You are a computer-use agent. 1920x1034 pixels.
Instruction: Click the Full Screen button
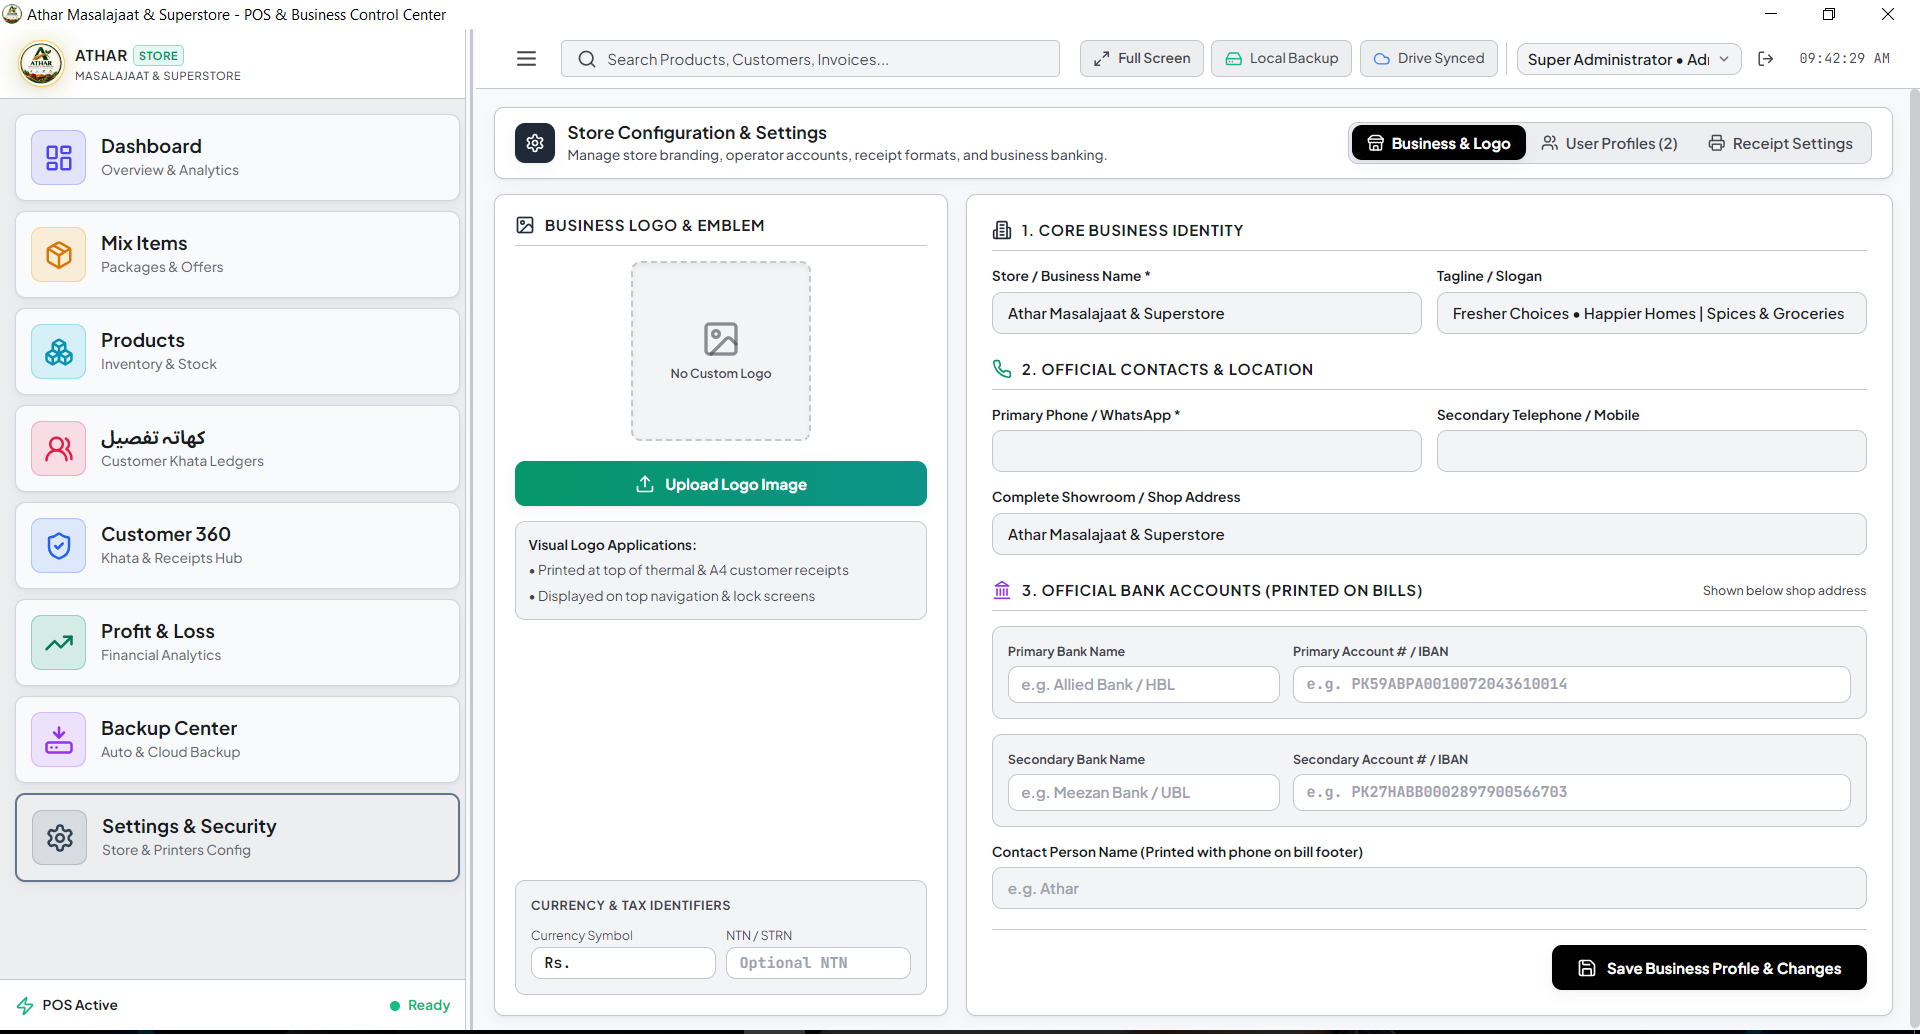click(x=1142, y=59)
